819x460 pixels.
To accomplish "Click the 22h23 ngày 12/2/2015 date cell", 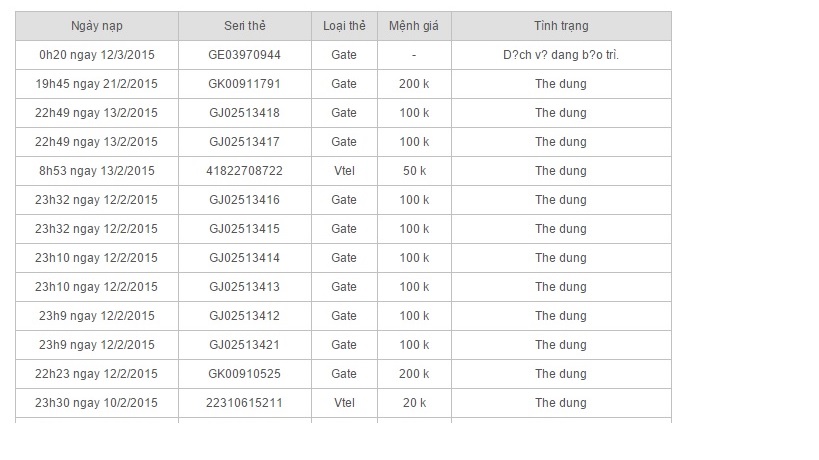I will click(97, 374).
